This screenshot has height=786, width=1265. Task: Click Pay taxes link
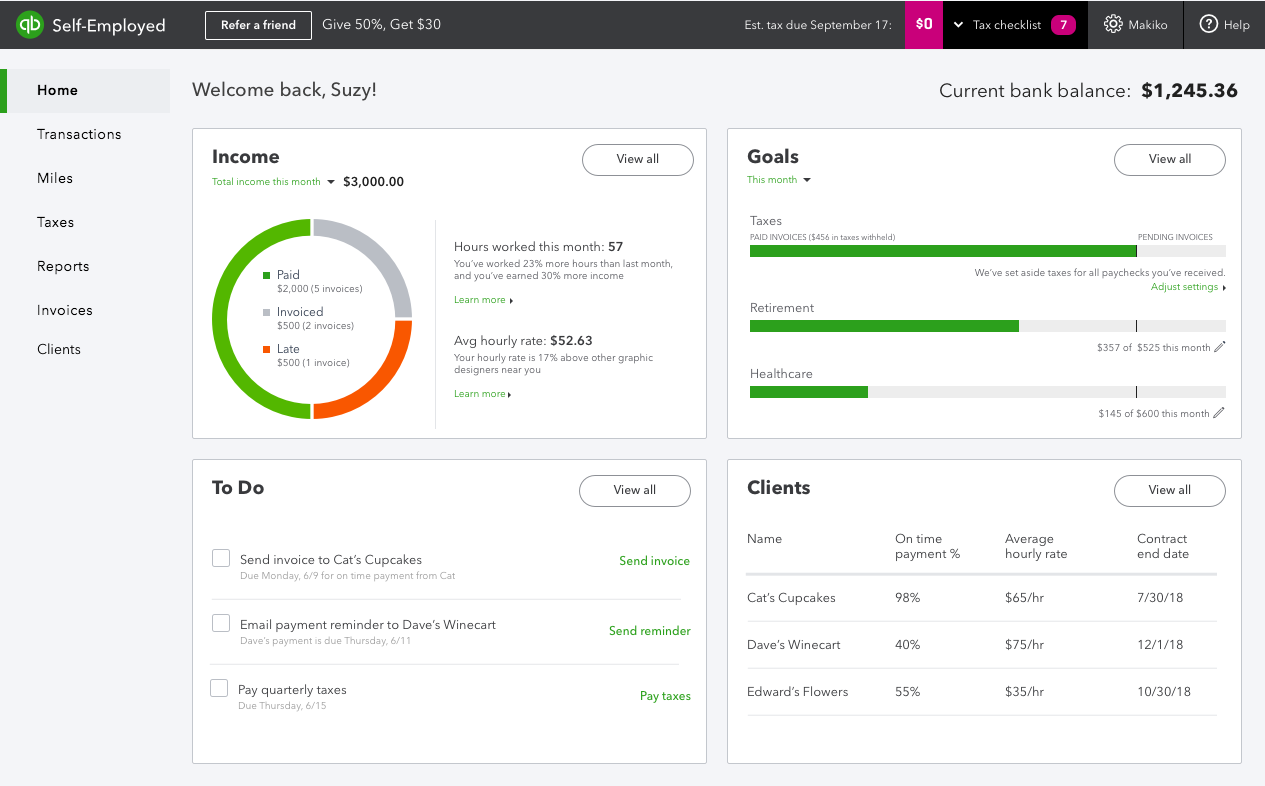[x=665, y=696]
